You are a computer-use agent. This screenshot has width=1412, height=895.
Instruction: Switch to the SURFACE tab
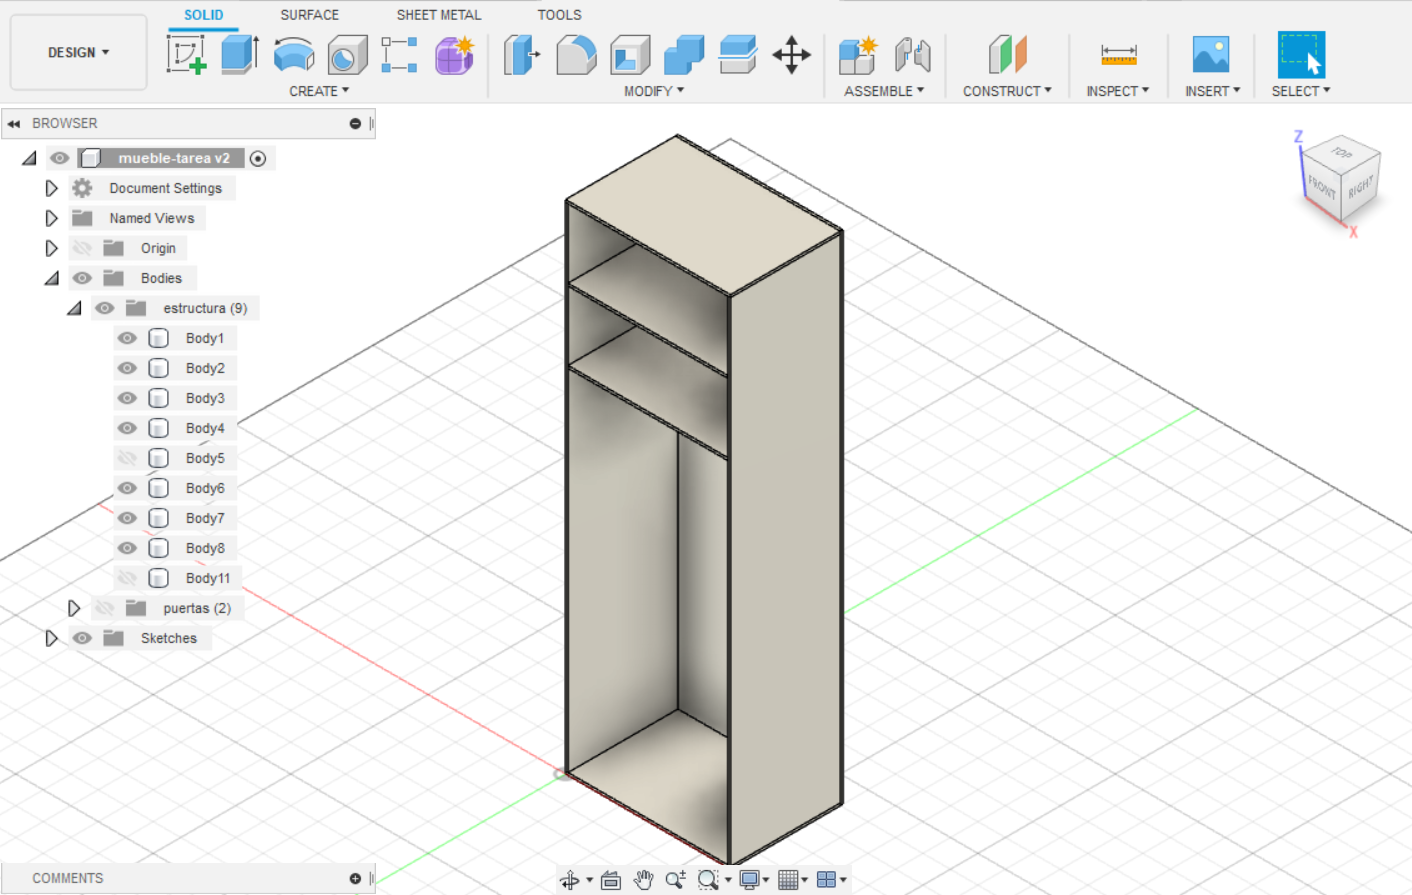(x=309, y=15)
